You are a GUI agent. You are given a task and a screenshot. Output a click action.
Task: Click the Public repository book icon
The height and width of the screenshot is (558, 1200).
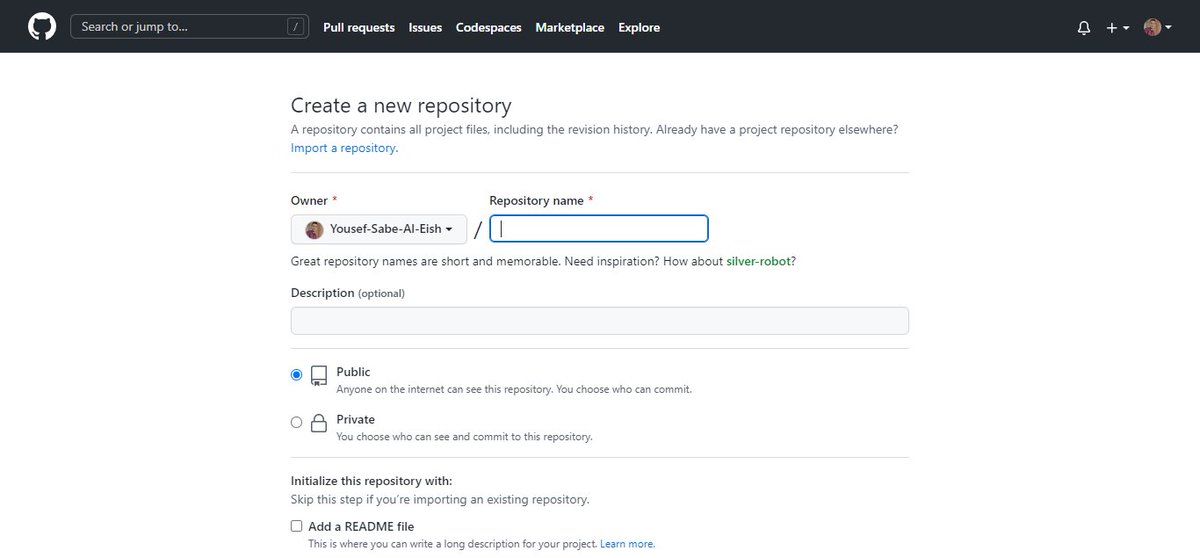319,376
